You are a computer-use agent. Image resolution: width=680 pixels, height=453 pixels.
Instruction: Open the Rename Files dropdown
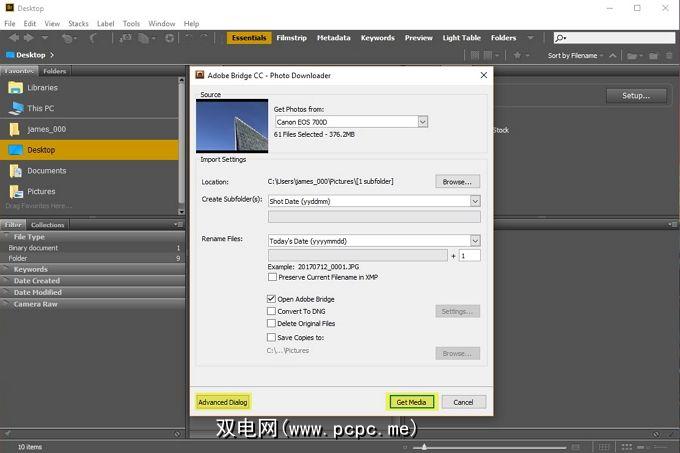pyautogui.click(x=475, y=241)
